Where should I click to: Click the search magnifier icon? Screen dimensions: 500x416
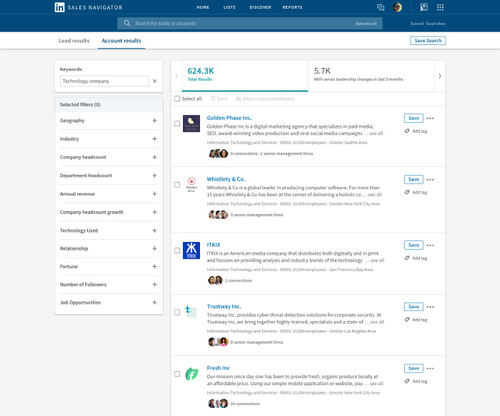tap(127, 23)
